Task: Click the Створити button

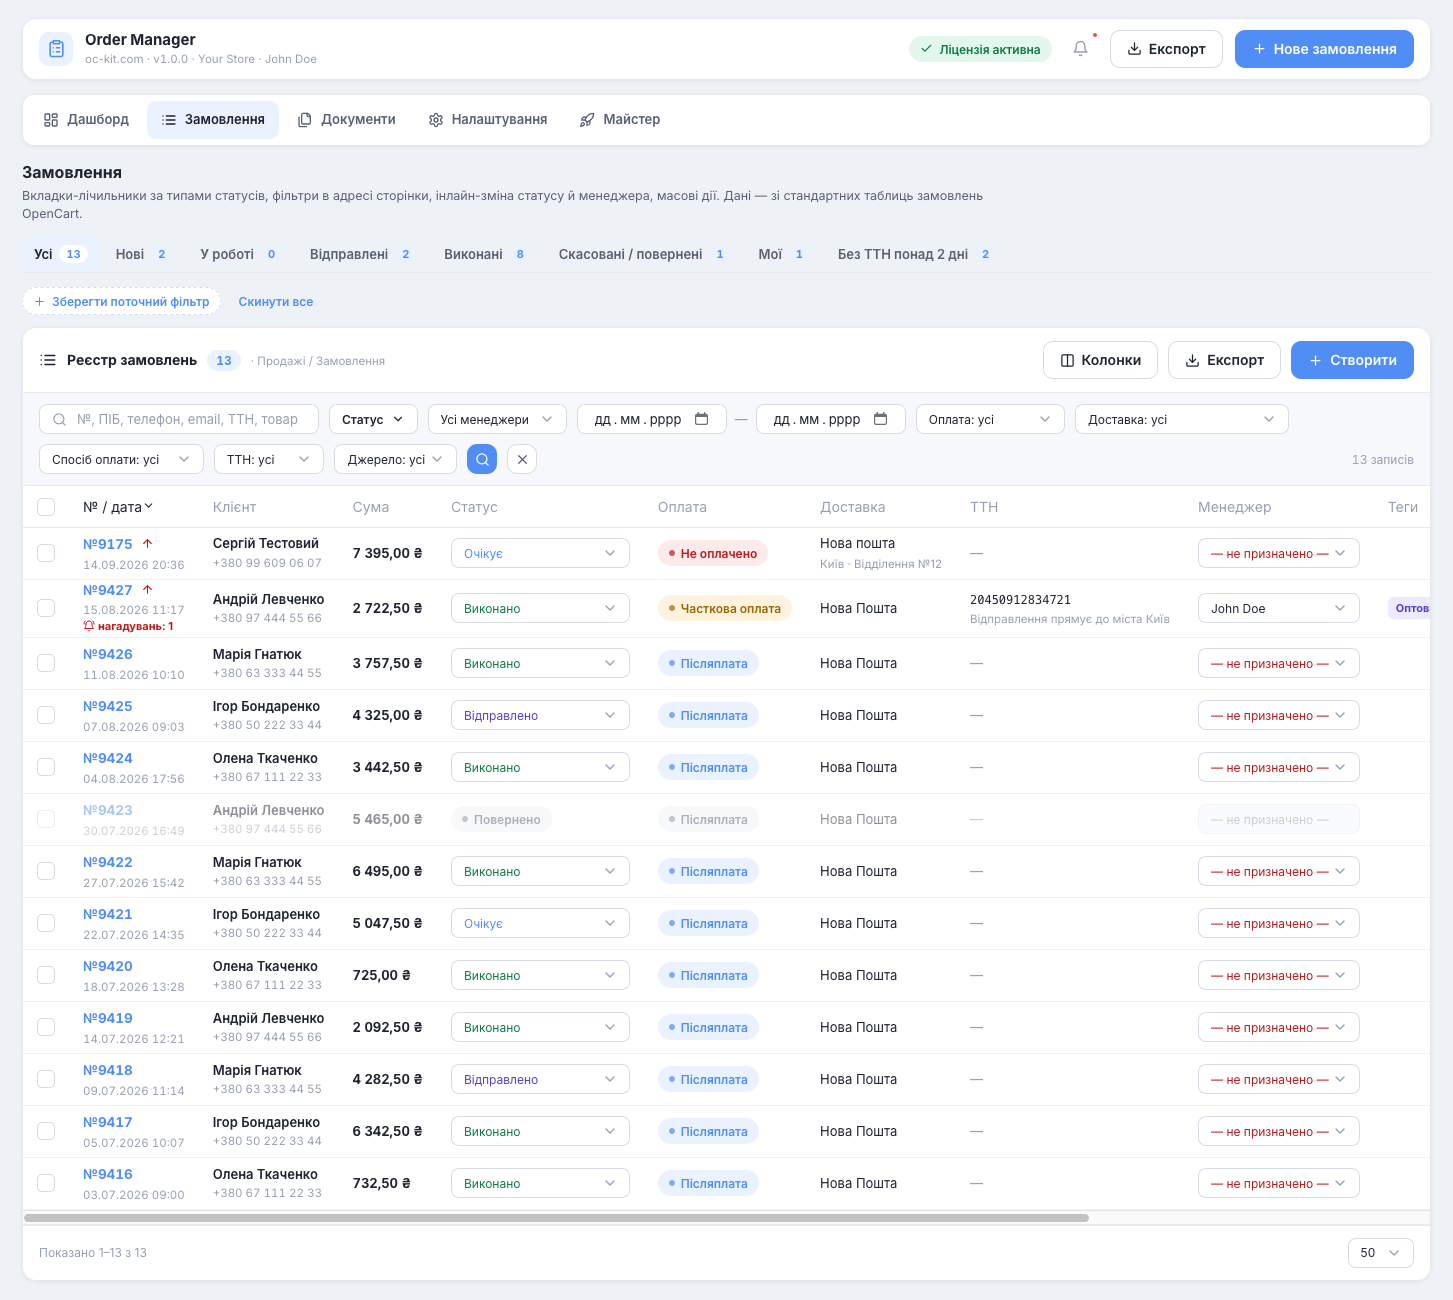Action: (1352, 360)
